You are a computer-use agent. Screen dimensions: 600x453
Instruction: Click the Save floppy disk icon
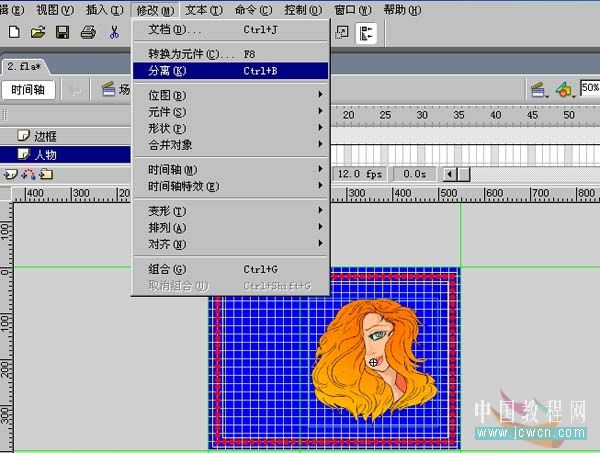(63, 32)
